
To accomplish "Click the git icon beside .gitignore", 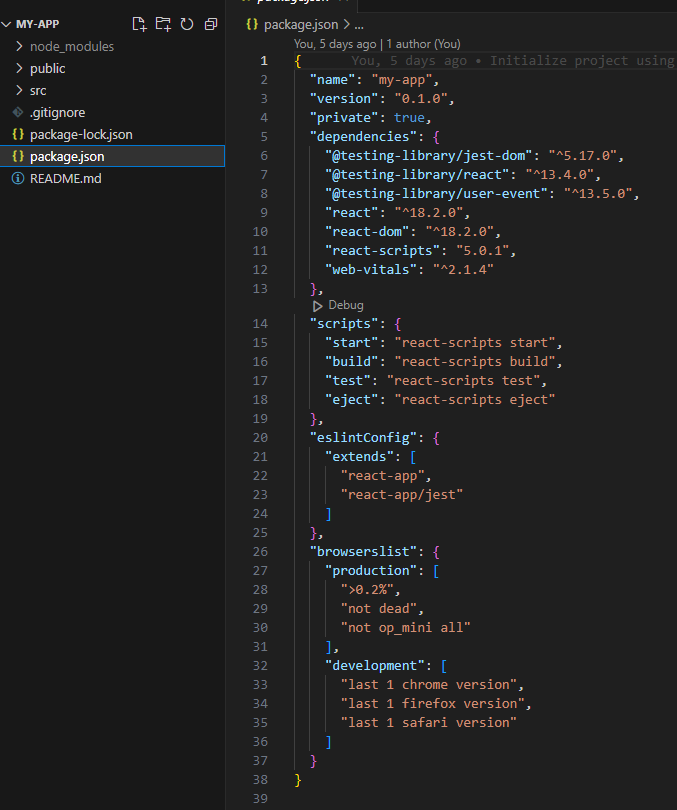I will (18, 112).
